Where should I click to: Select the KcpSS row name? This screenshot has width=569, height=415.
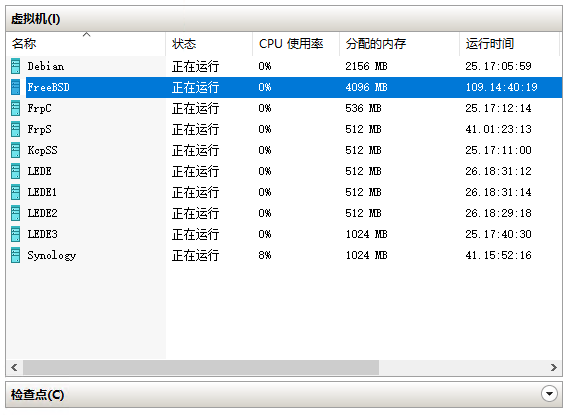[x=42, y=151]
